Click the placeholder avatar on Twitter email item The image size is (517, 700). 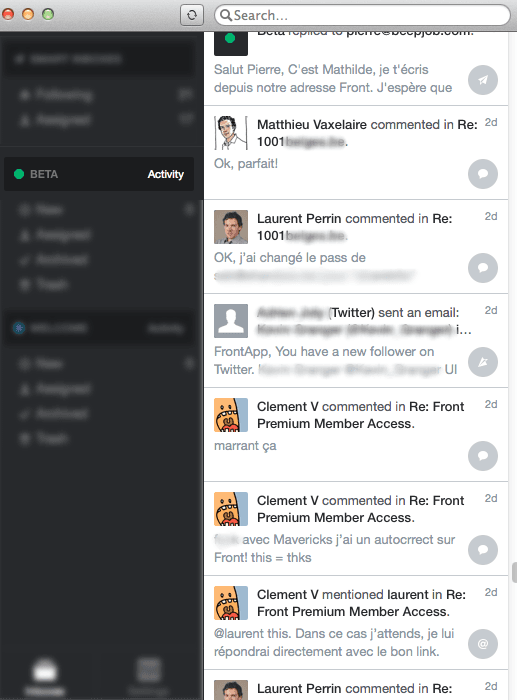click(x=231, y=321)
